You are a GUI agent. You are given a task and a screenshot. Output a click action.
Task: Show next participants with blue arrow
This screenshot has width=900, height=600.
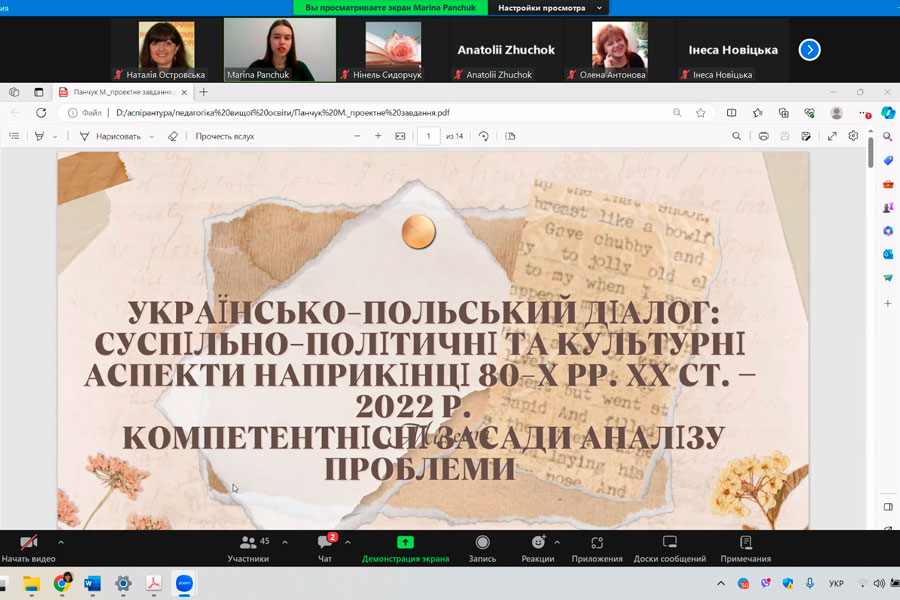pyautogui.click(x=809, y=49)
